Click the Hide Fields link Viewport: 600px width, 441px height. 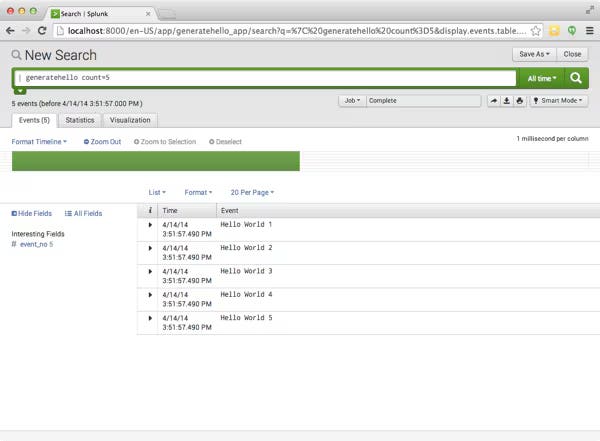tap(33, 213)
